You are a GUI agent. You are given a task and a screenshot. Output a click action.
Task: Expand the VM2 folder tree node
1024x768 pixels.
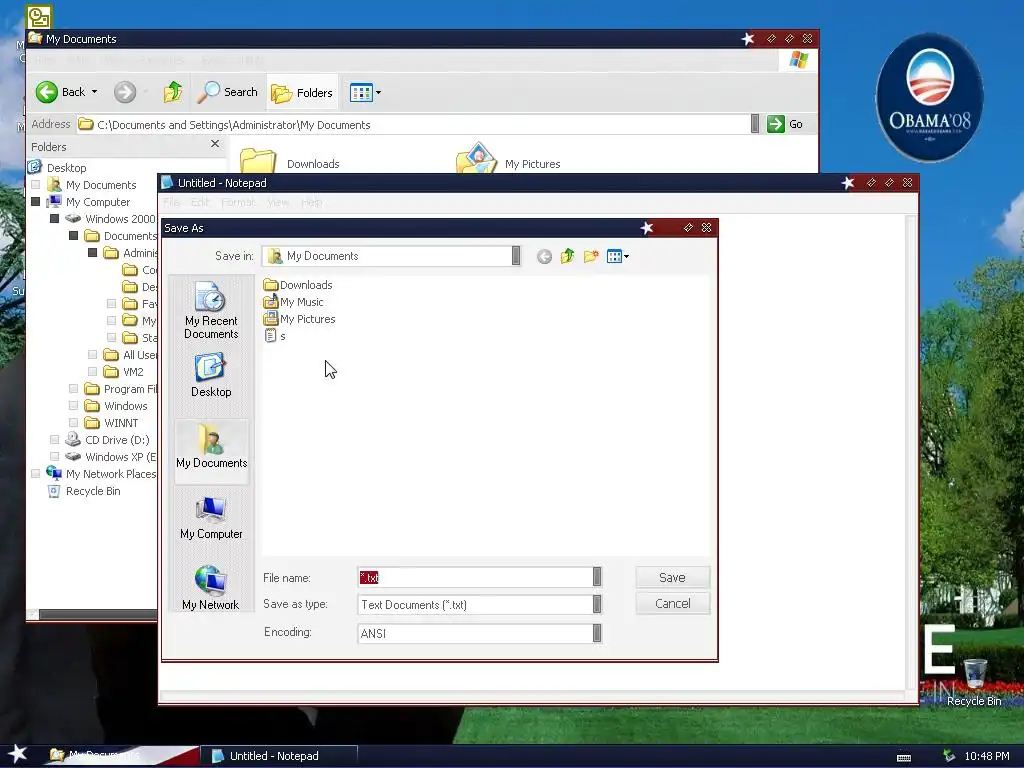93,372
